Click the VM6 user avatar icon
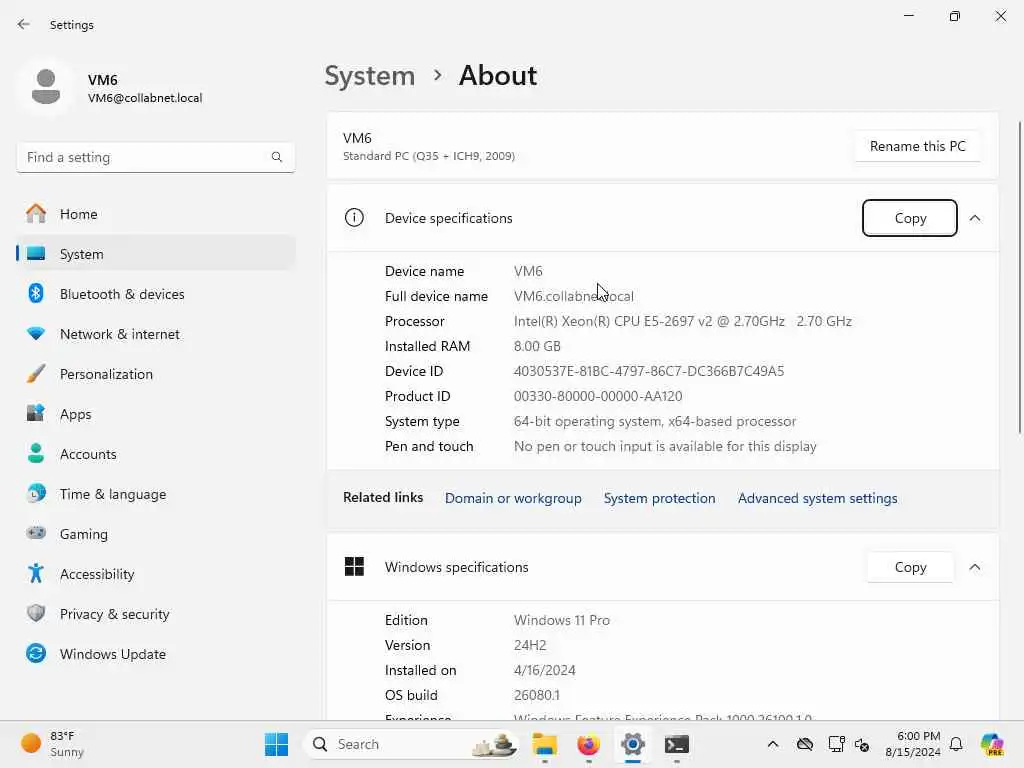Viewport: 1024px width, 768px height. [46, 86]
